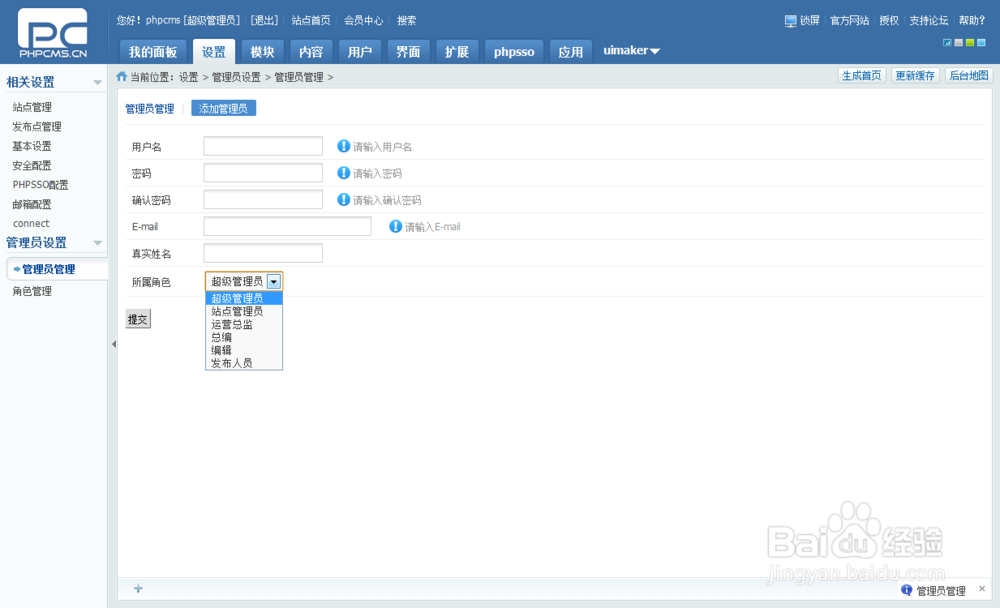Open 后台地图 in the top right
This screenshot has width=1000, height=608.
point(966,75)
